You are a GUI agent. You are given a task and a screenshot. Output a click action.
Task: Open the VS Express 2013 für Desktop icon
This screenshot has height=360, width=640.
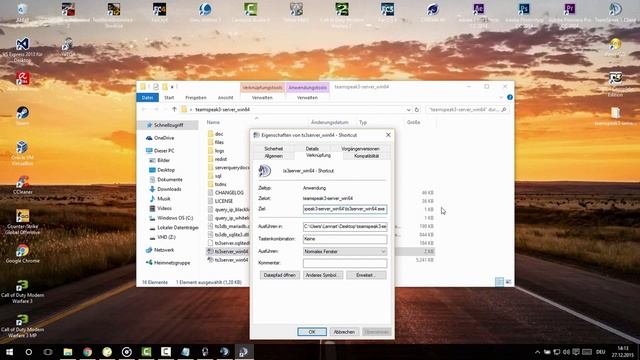pyautogui.click(x=22, y=50)
